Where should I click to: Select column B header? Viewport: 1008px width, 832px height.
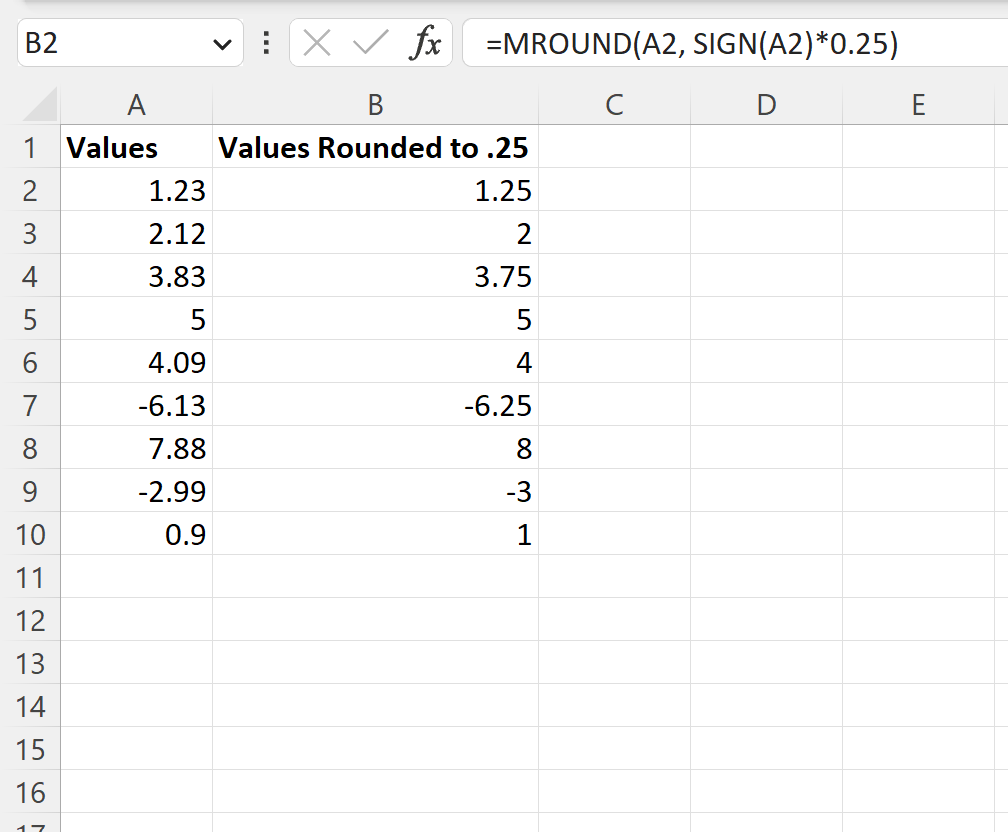374,104
